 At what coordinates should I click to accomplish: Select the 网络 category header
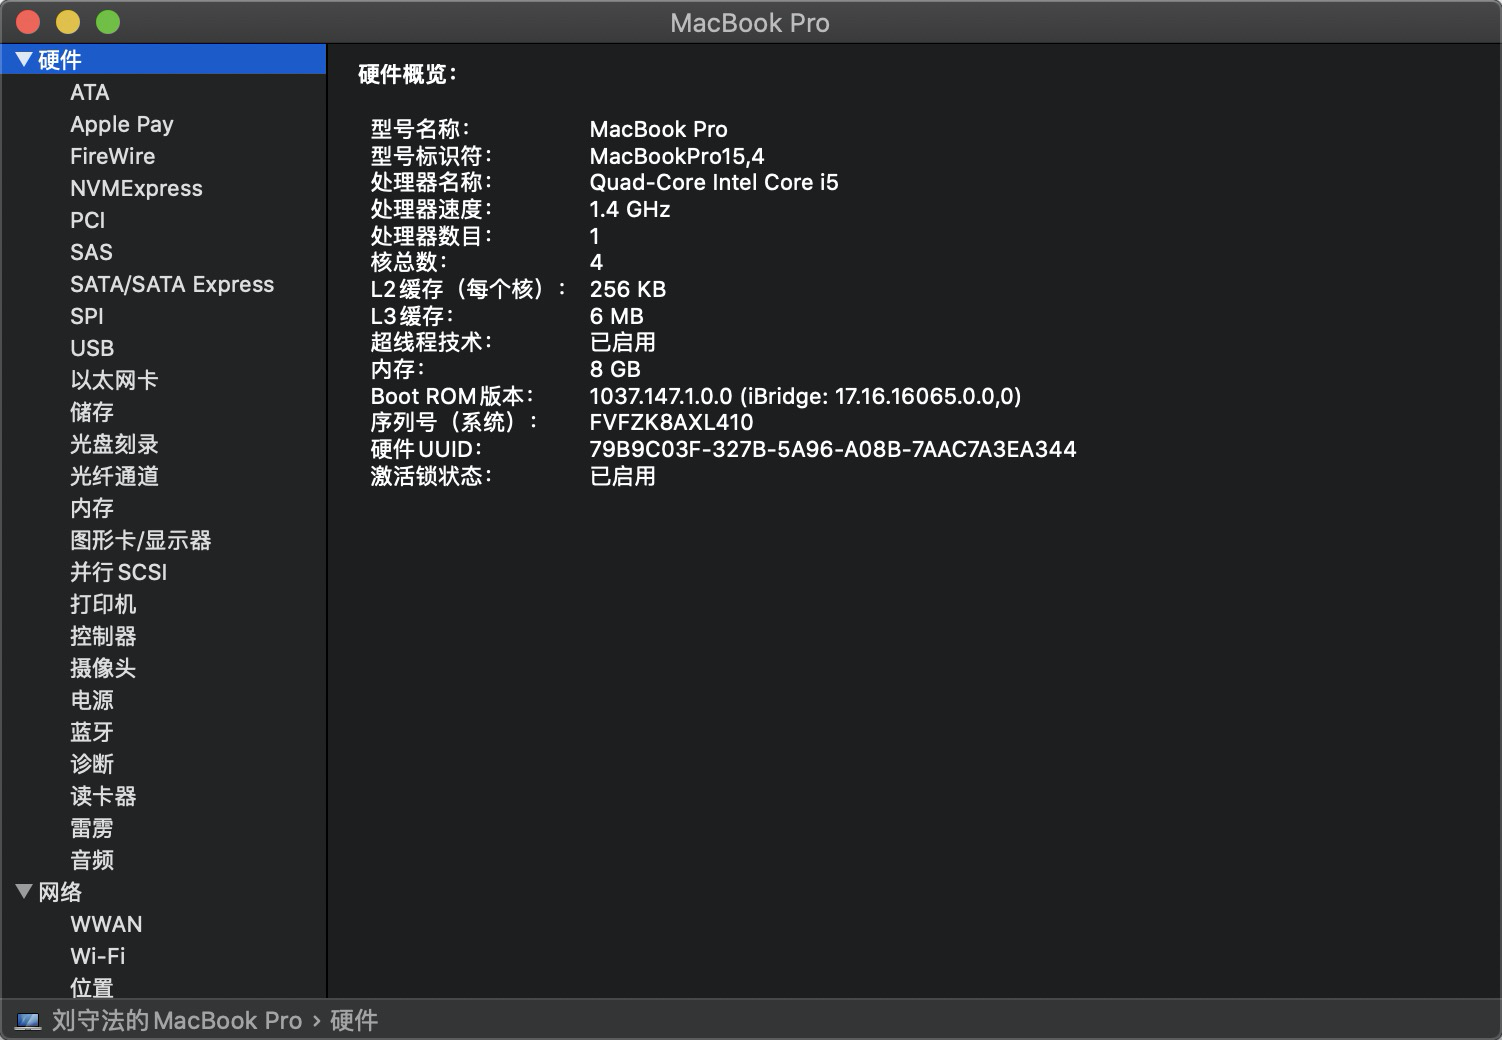(60, 892)
